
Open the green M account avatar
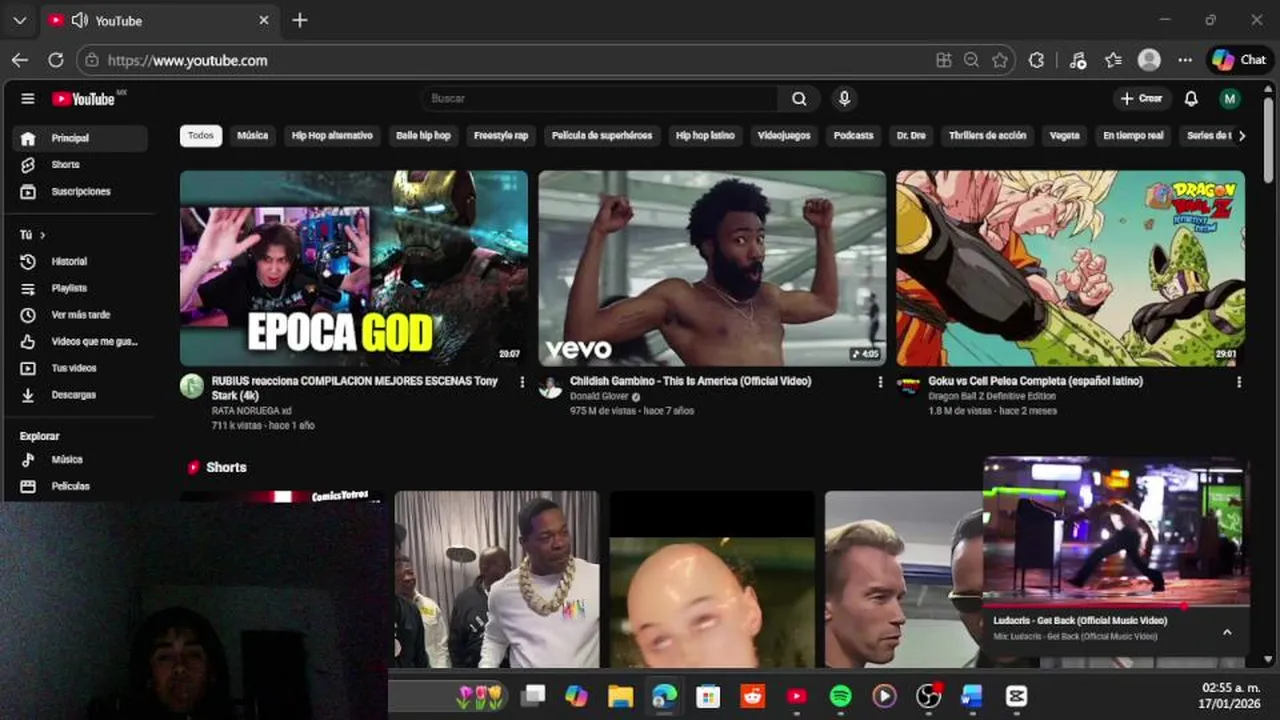pyautogui.click(x=1230, y=99)
